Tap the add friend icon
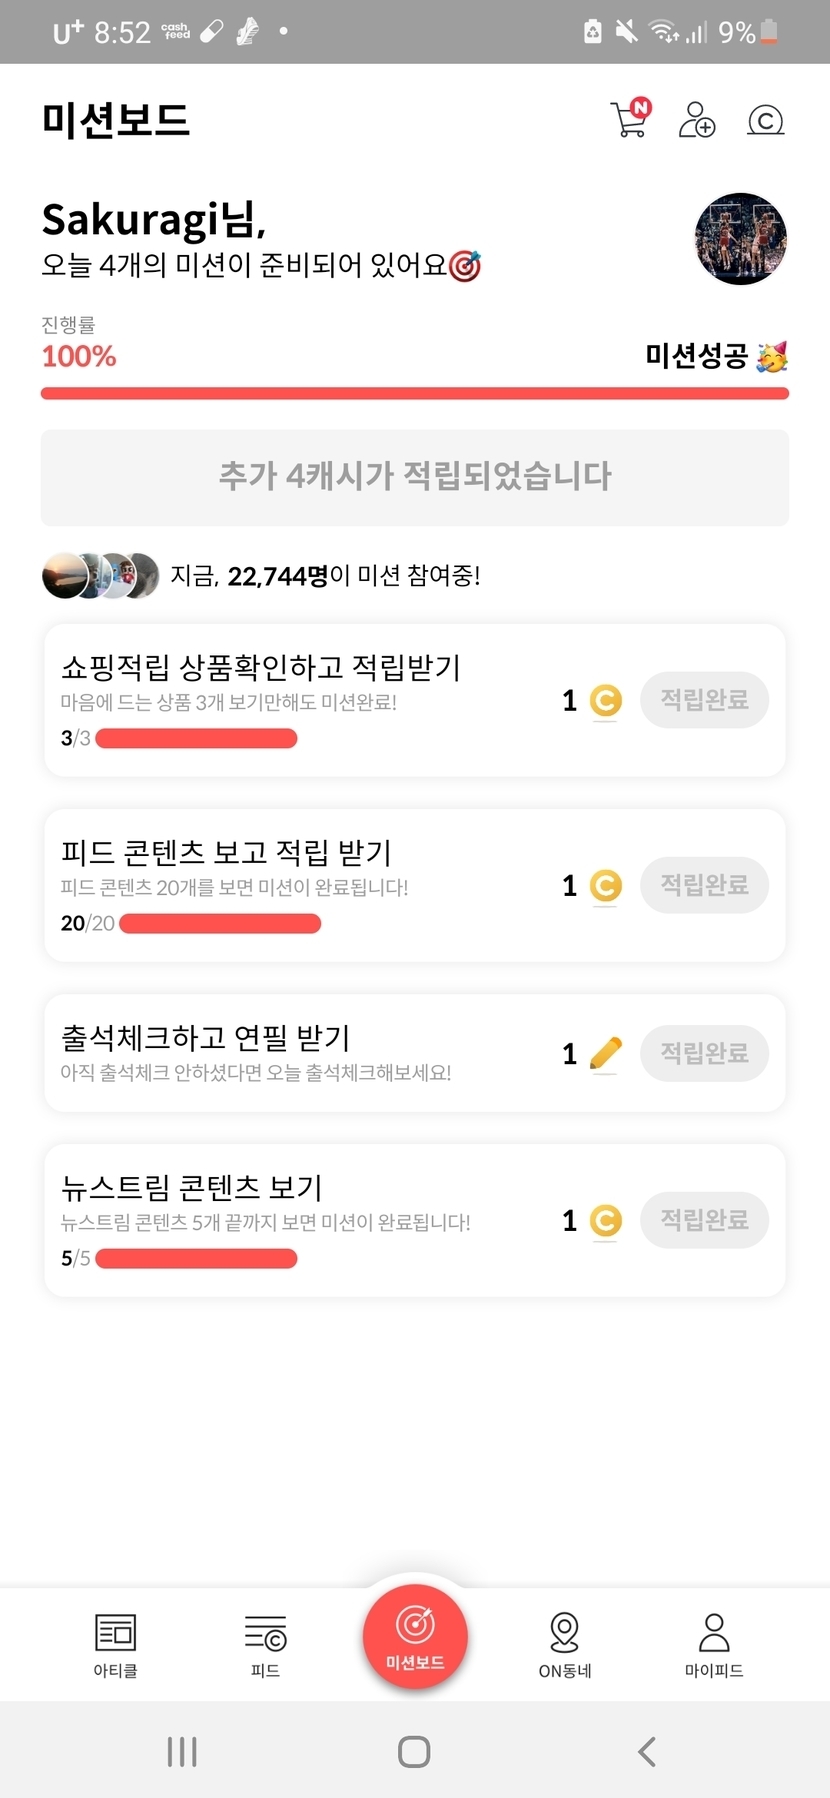 [x=696, y=120]
